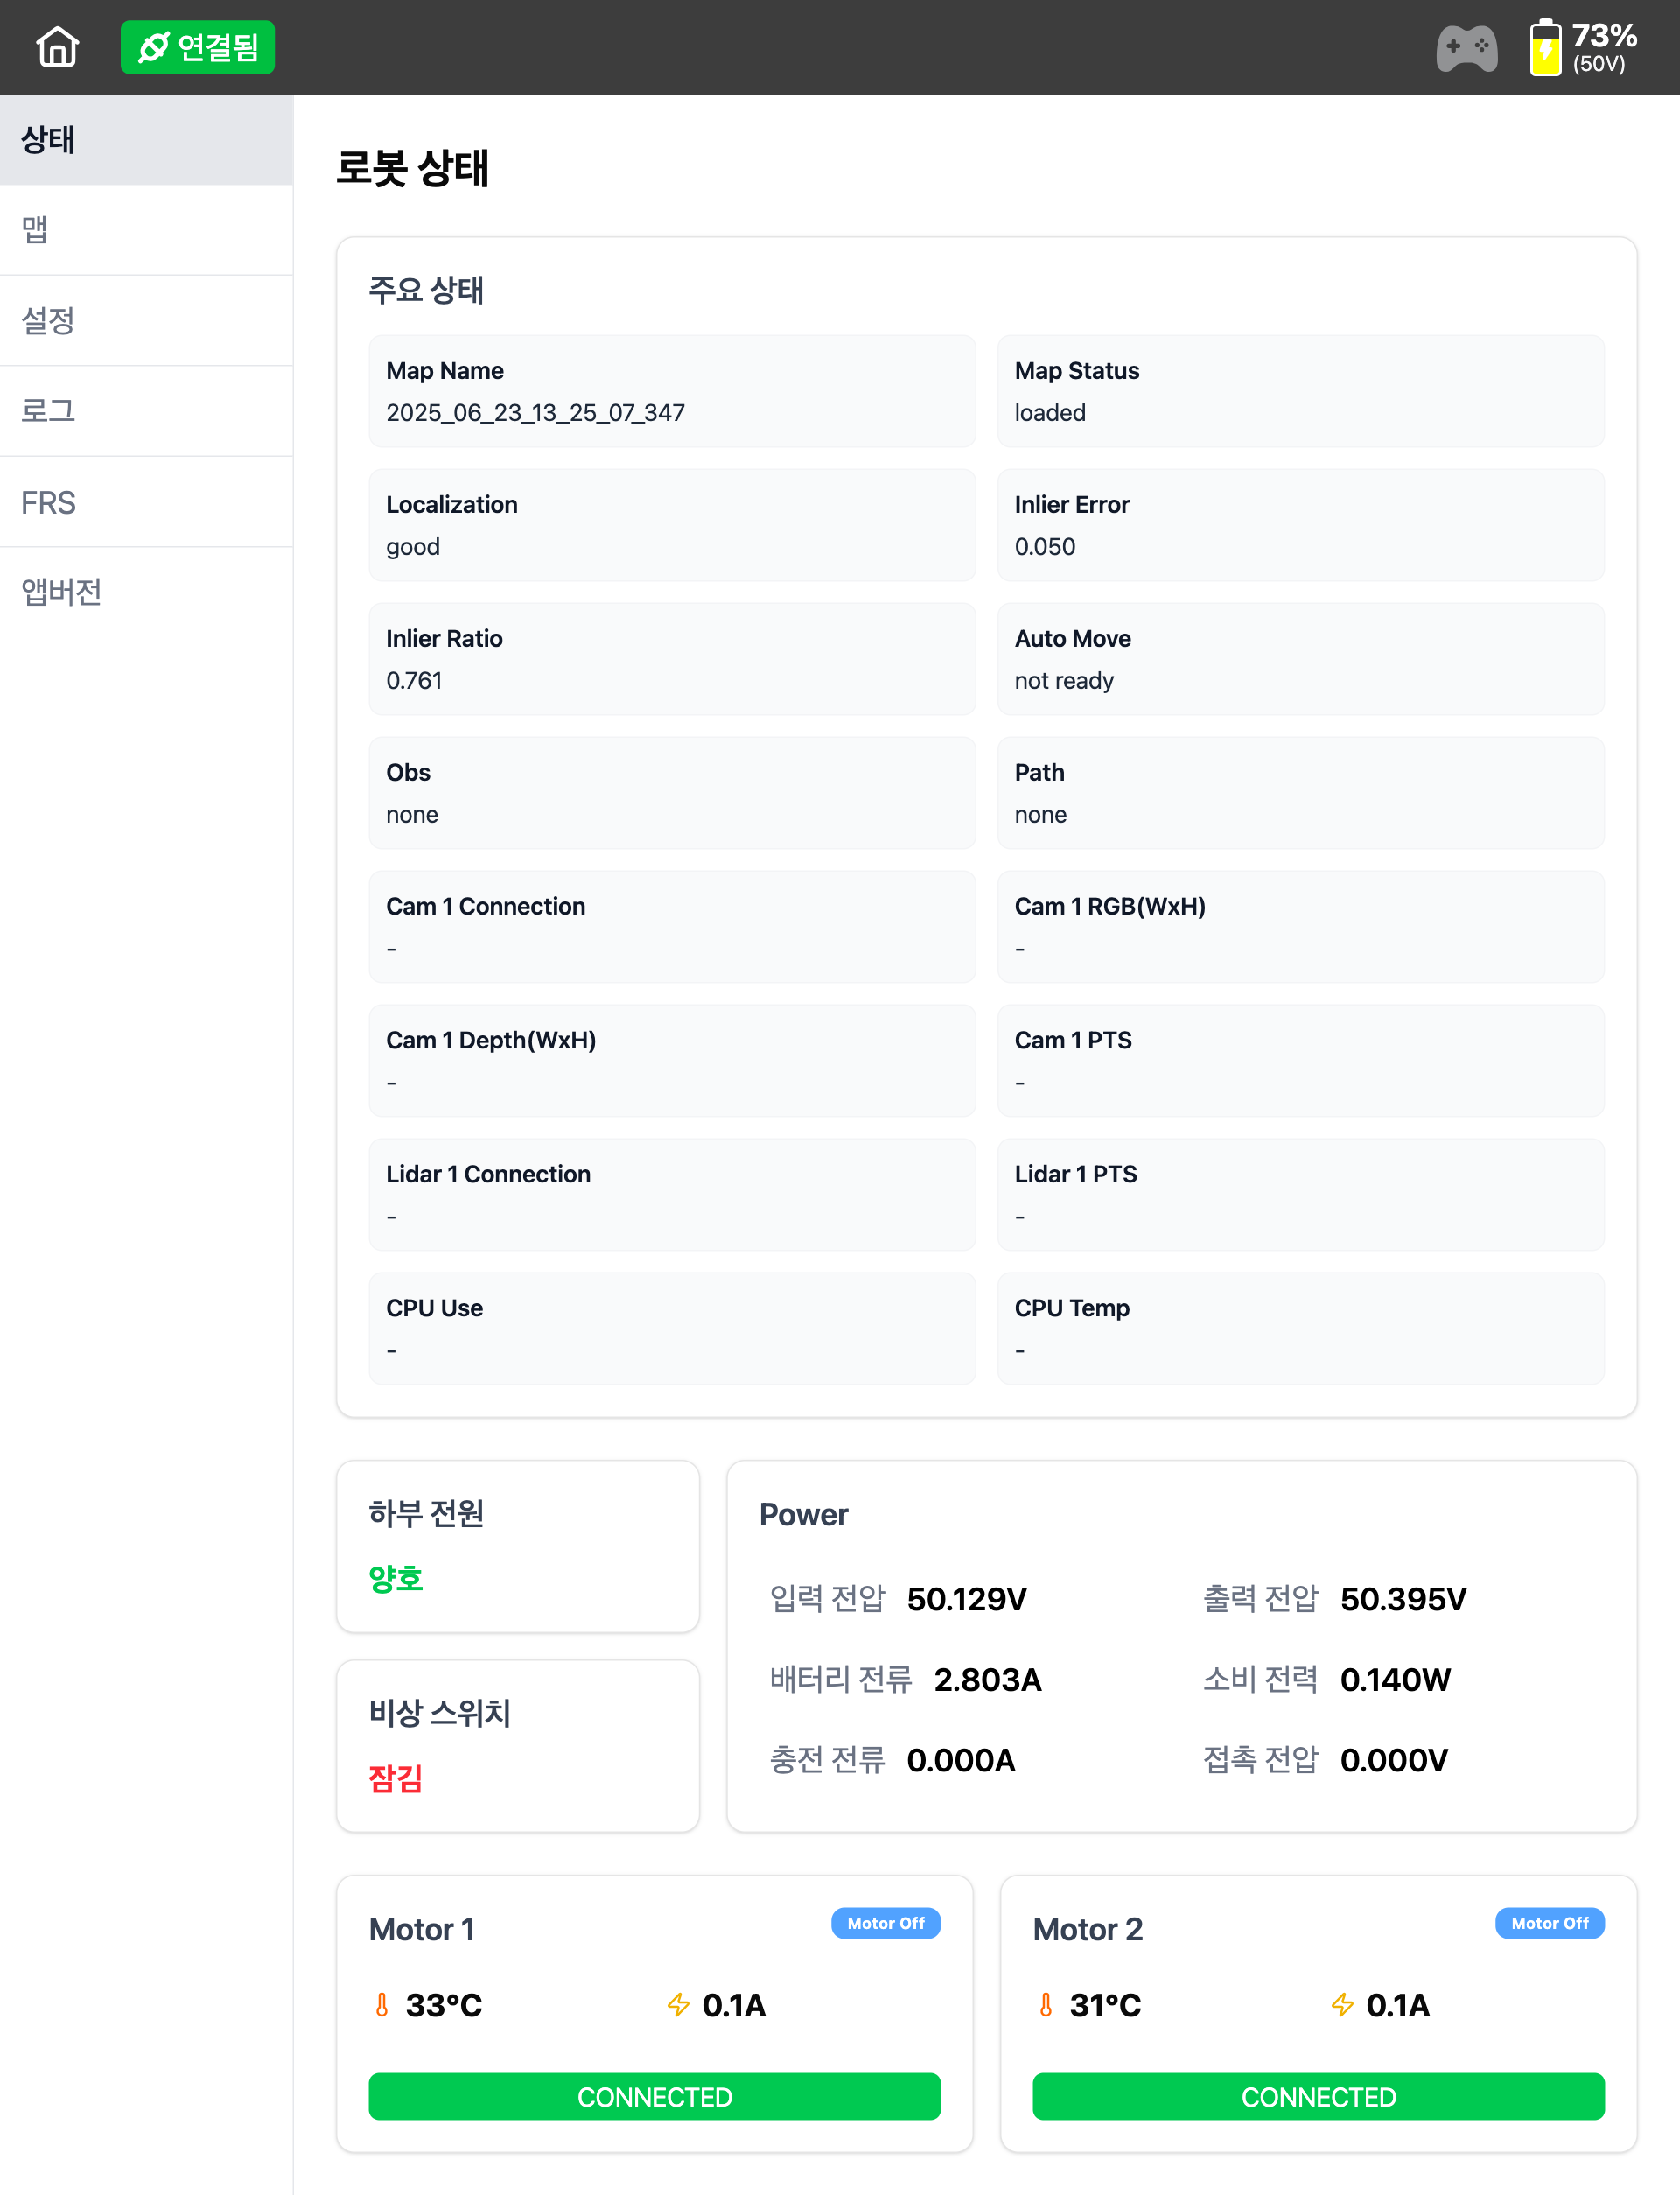Click the Cam 1 RGB(WxH) label
This screenshot has height=2195, width=1680.
(1110, 906)
